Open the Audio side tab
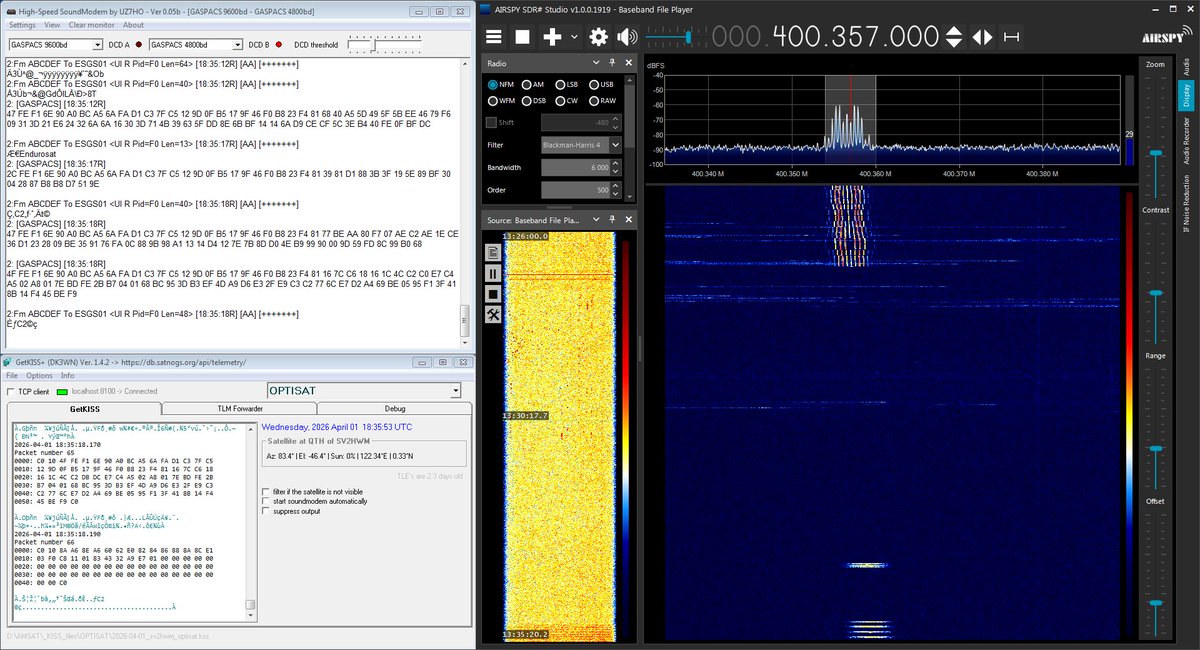 point(1186,67)
